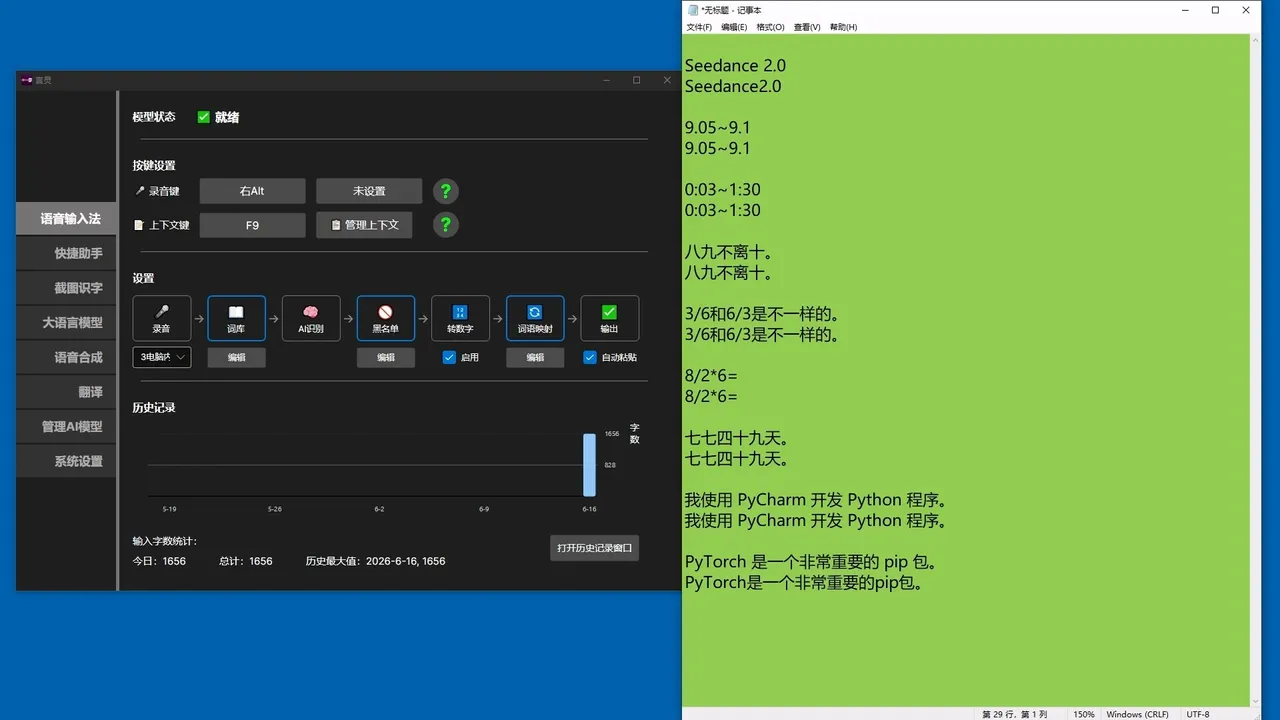Open Notepad's 查看(V) menu
The width and height of the screenshot is (1280, 720).
pyautogui.click(x=807, y=27)
